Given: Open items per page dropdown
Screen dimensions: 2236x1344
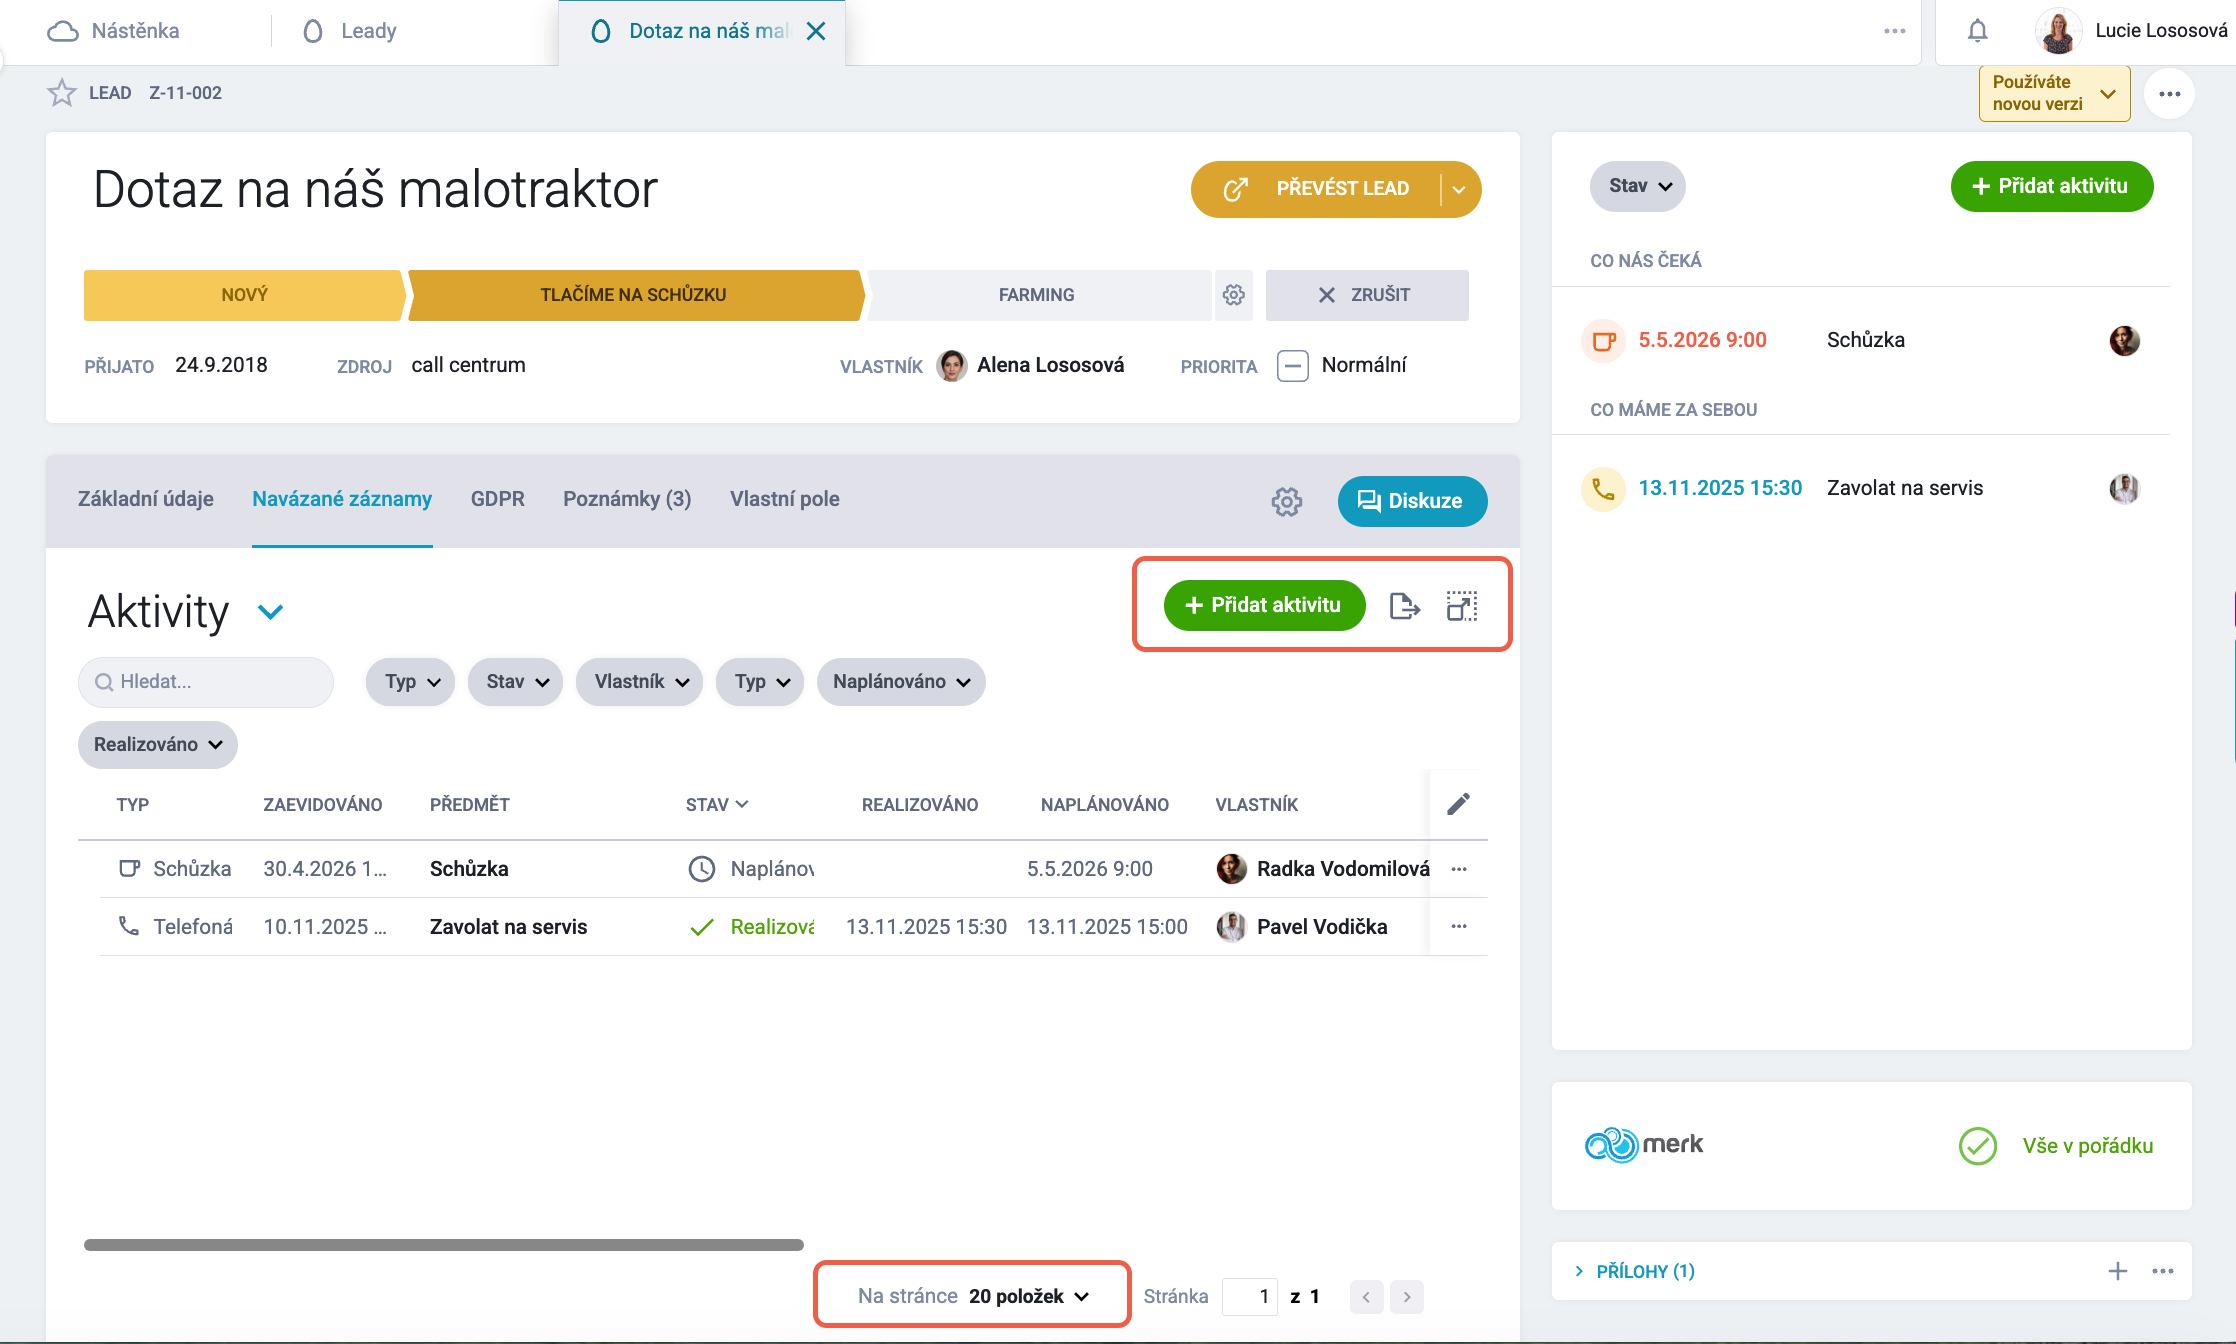Looking at the screenshot, I should [972, 1296].
